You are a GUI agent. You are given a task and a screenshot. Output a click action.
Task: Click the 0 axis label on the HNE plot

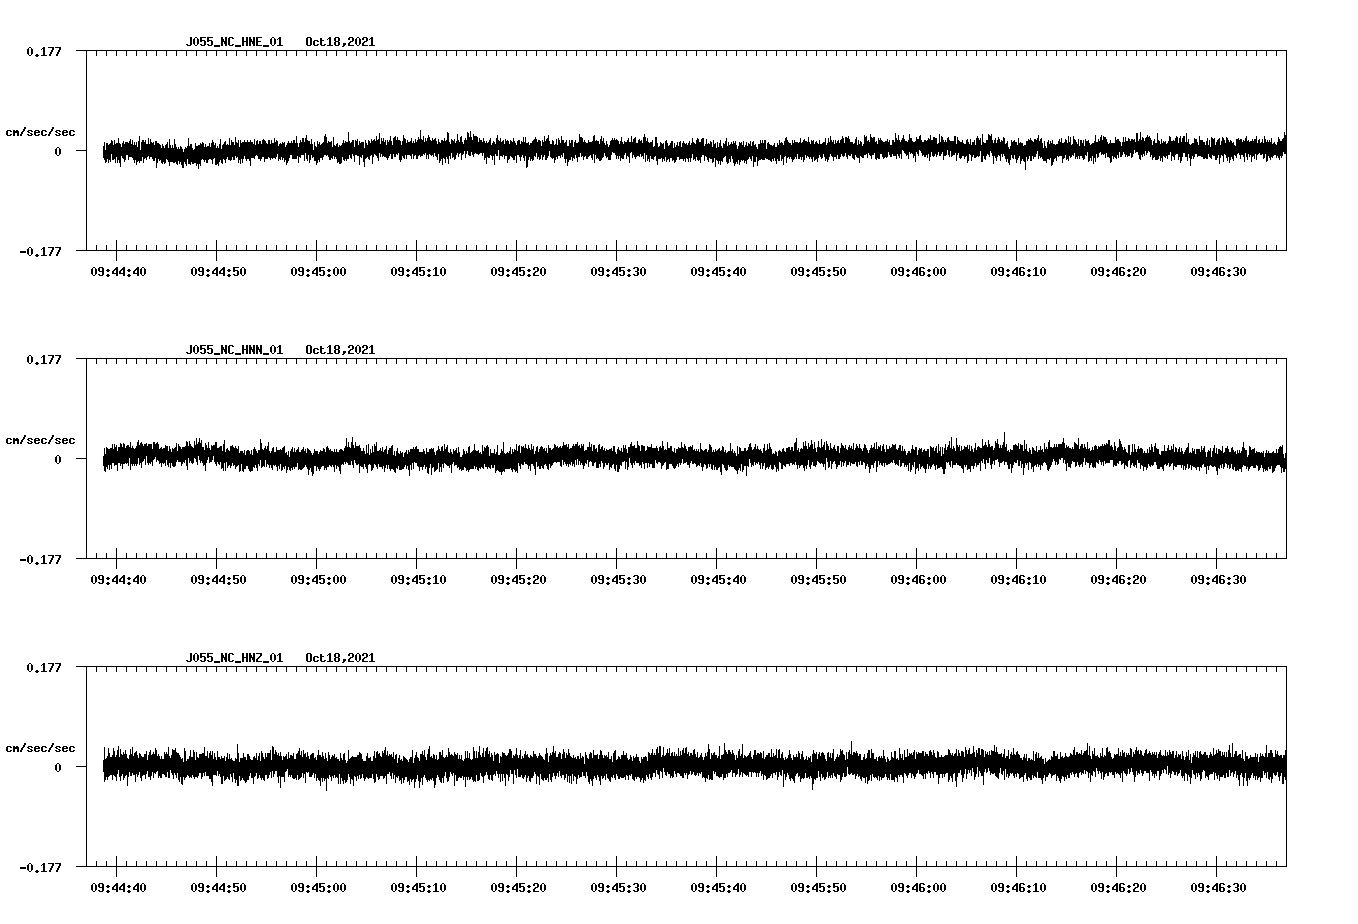pos(58,151)
